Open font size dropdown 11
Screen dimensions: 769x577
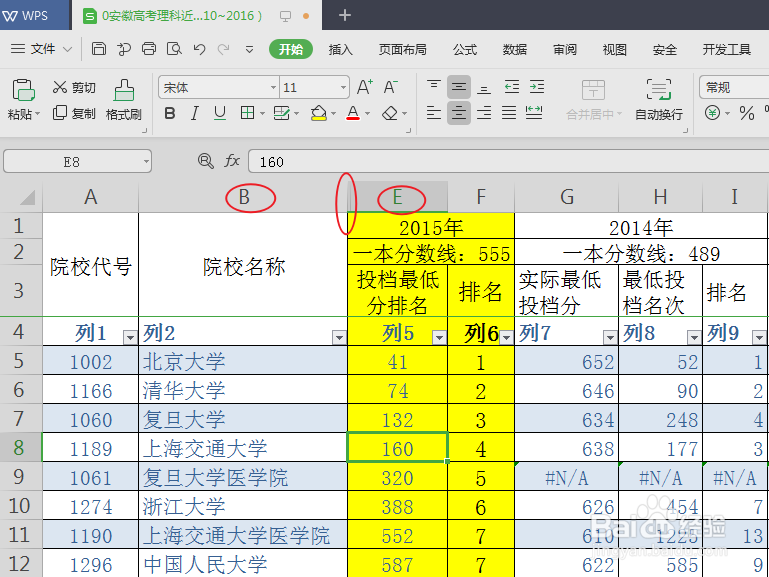tap(343, 88)
